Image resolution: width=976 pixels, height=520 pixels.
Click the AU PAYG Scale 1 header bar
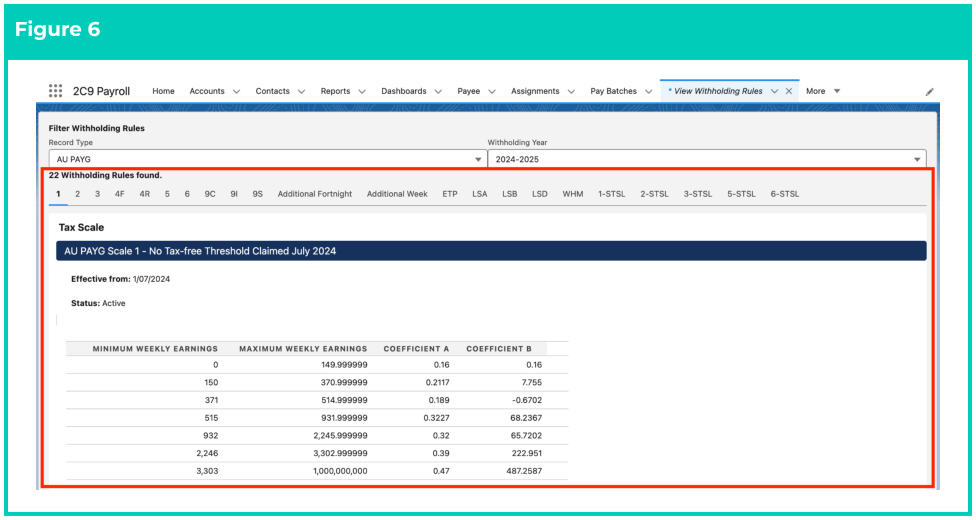pos(491,251)
